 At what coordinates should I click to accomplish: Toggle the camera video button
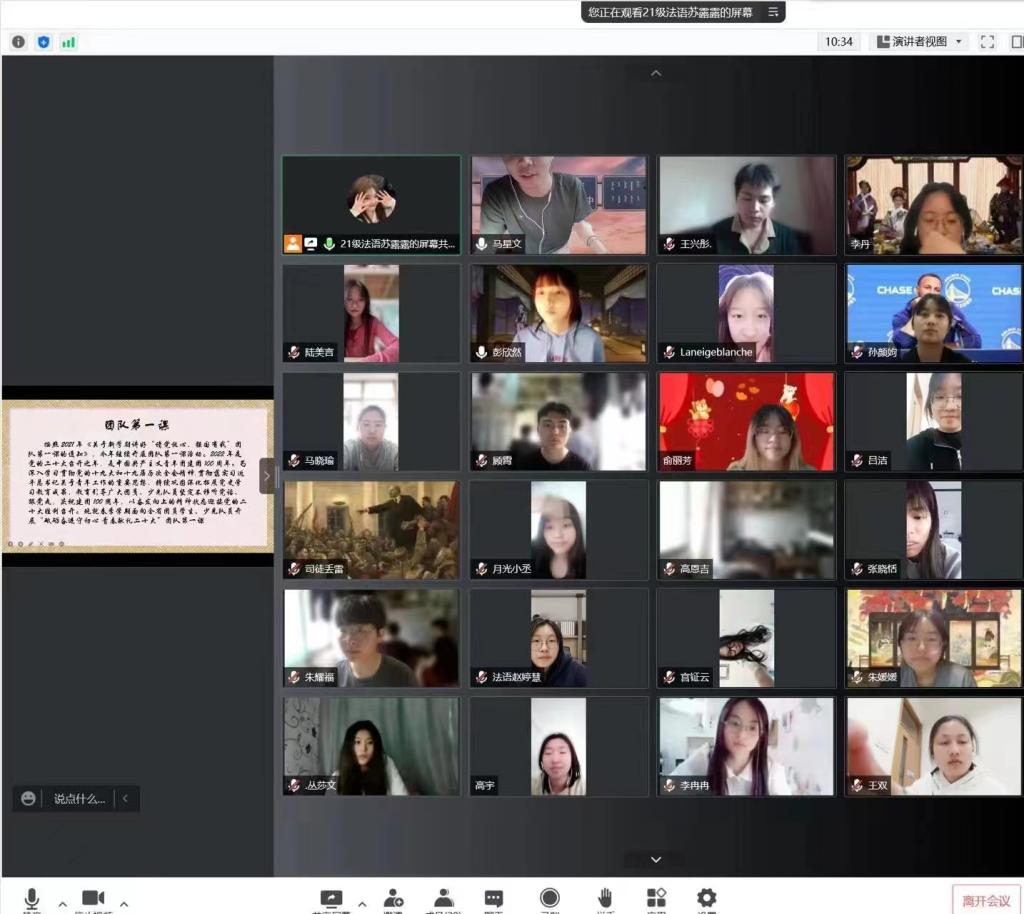[x=93, y=898]
